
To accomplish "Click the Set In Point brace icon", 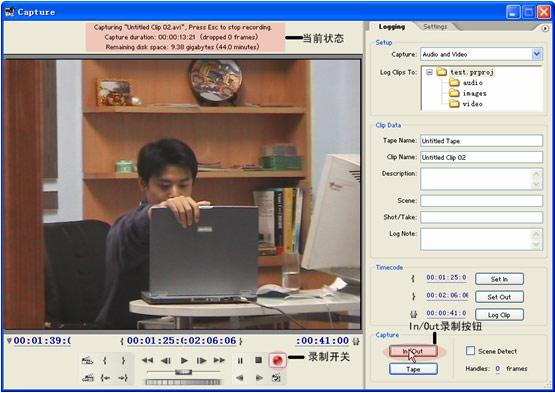I will point(105,360).
